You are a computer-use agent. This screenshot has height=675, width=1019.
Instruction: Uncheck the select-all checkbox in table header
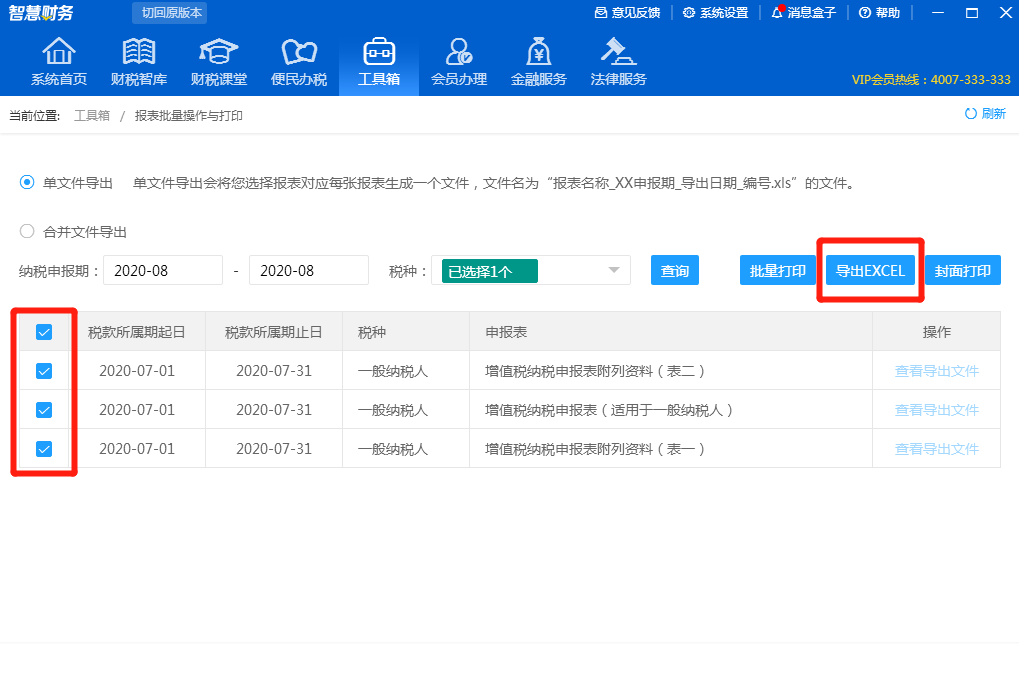(x=43, y=331)
